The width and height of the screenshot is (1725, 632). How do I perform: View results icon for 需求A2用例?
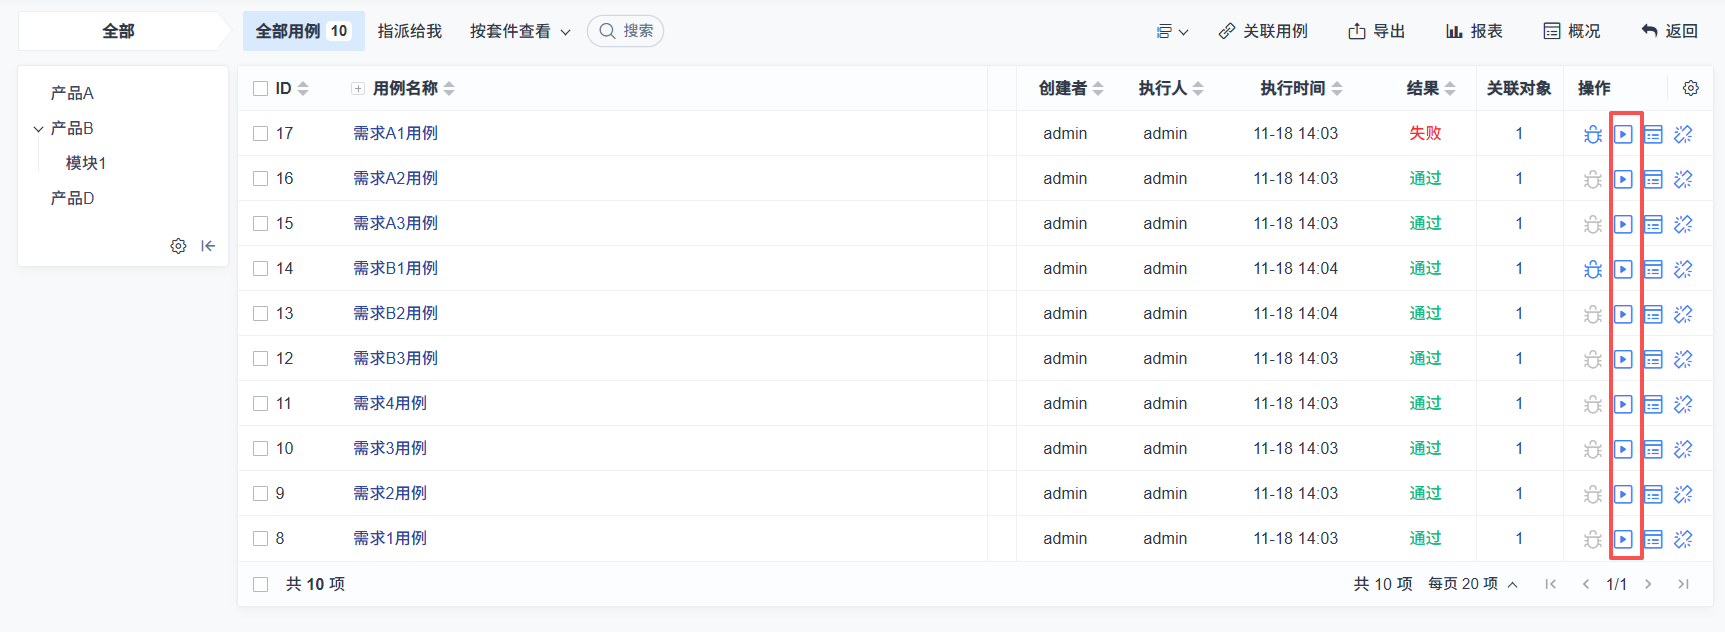(x=1653, y=179)
